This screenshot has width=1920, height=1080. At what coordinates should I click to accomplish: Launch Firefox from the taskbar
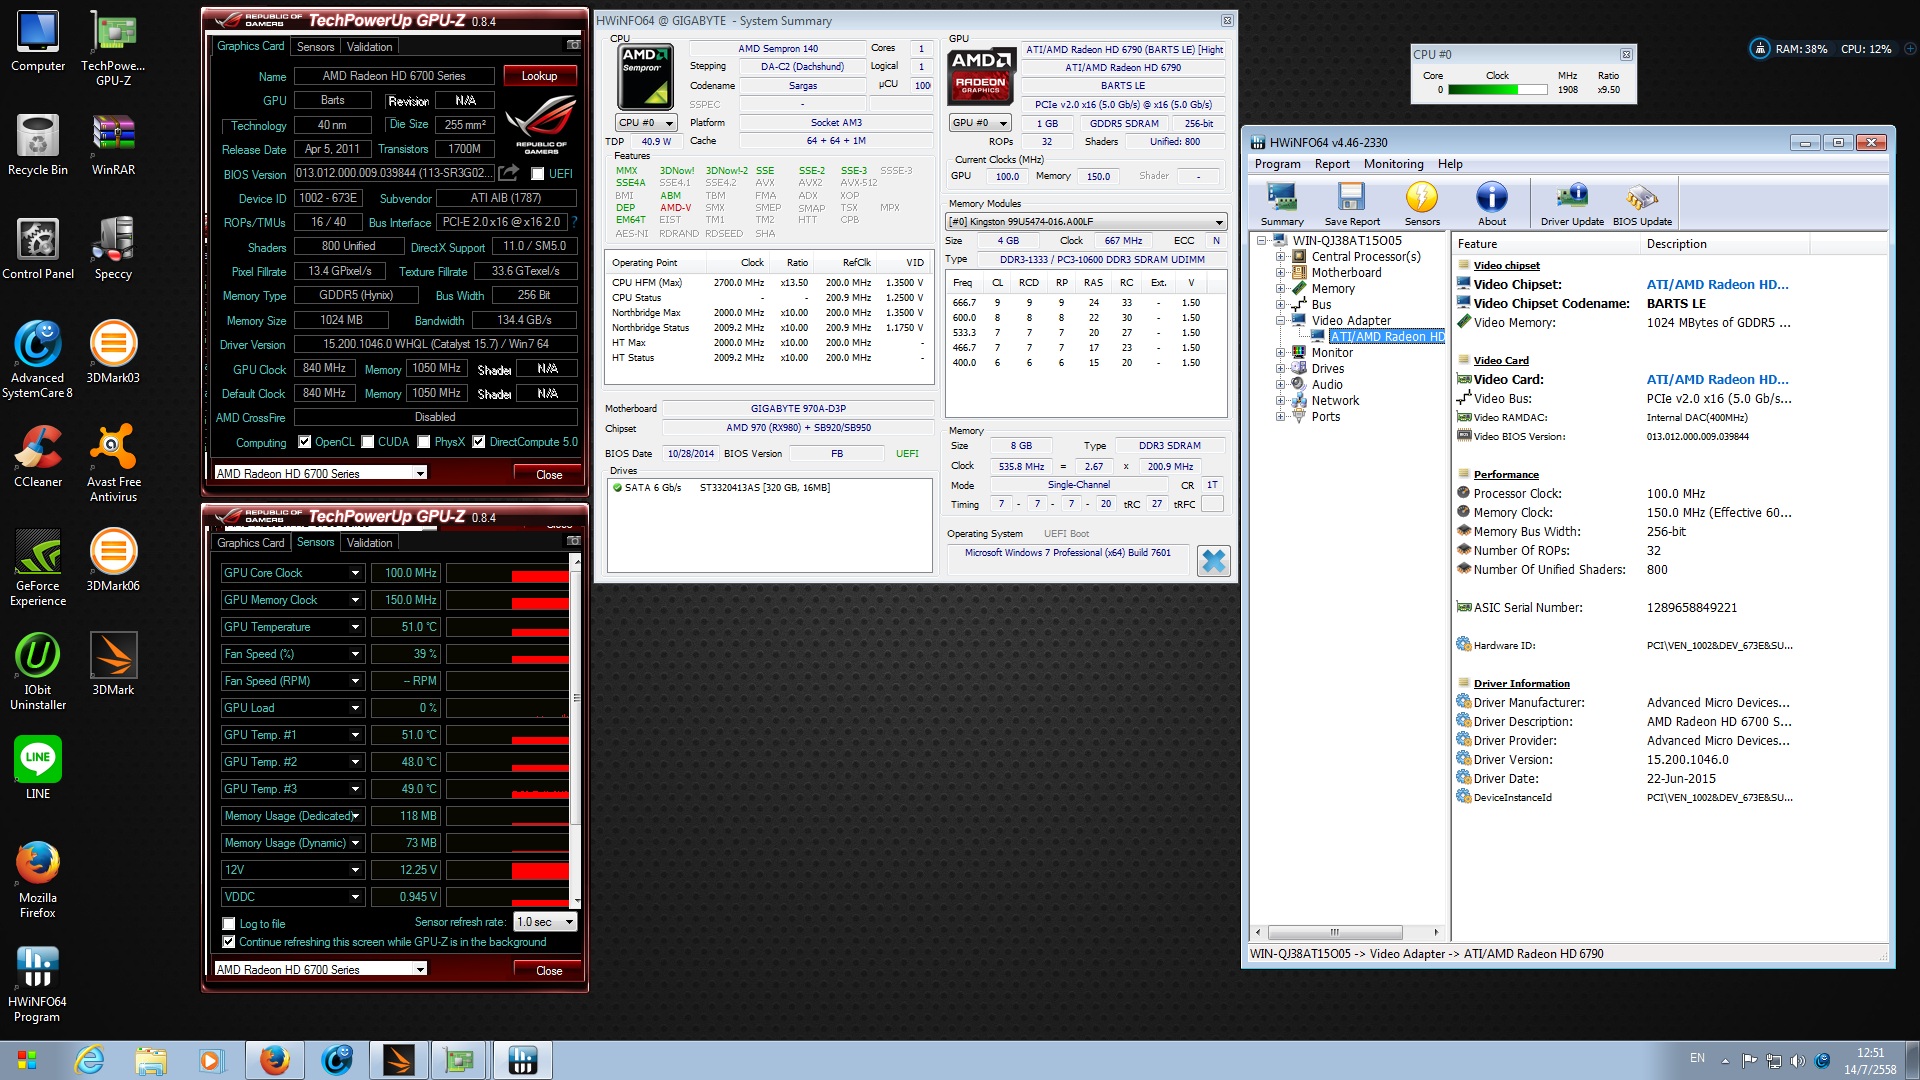(274, 1060)
